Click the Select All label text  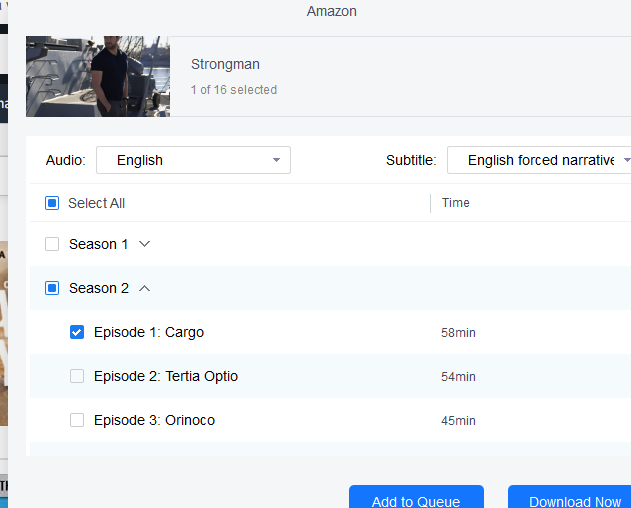(x=97, y=203)
